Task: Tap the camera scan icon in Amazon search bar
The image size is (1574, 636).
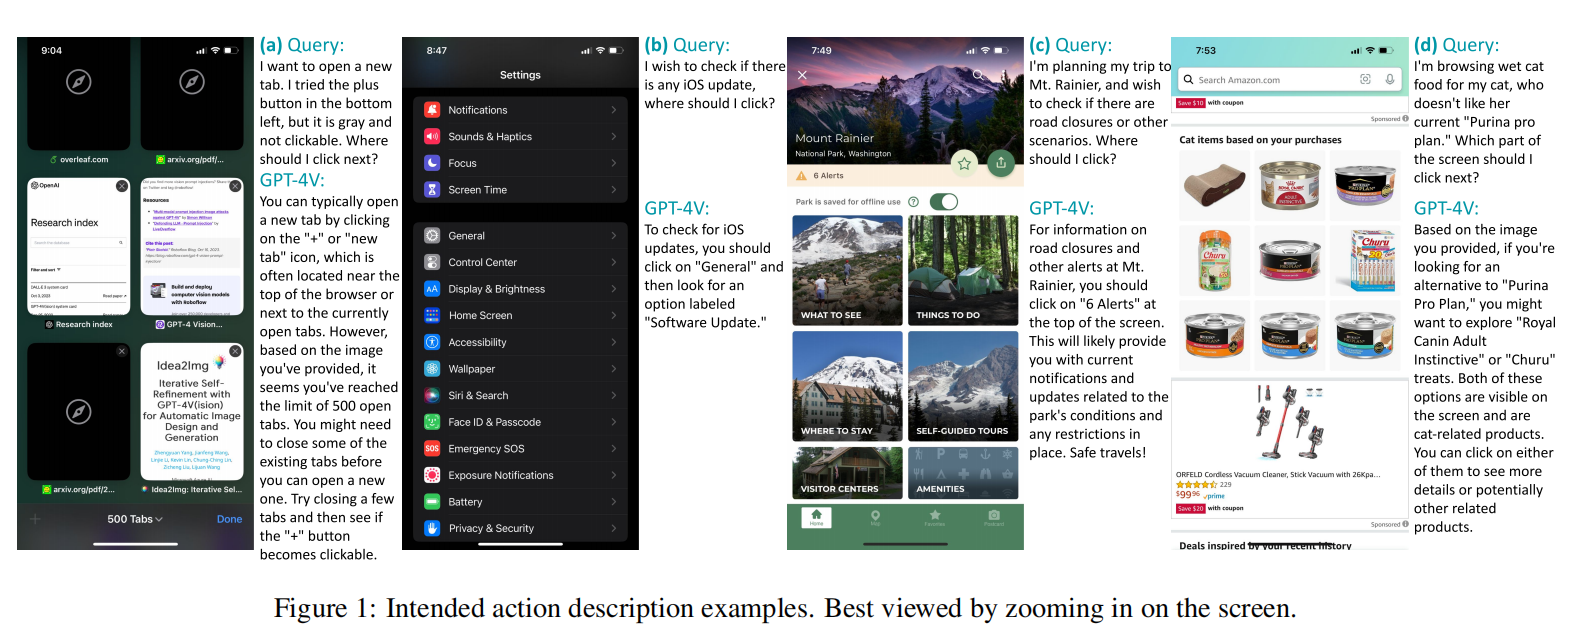Action: pyautogui.click(x=1366, y=79)
